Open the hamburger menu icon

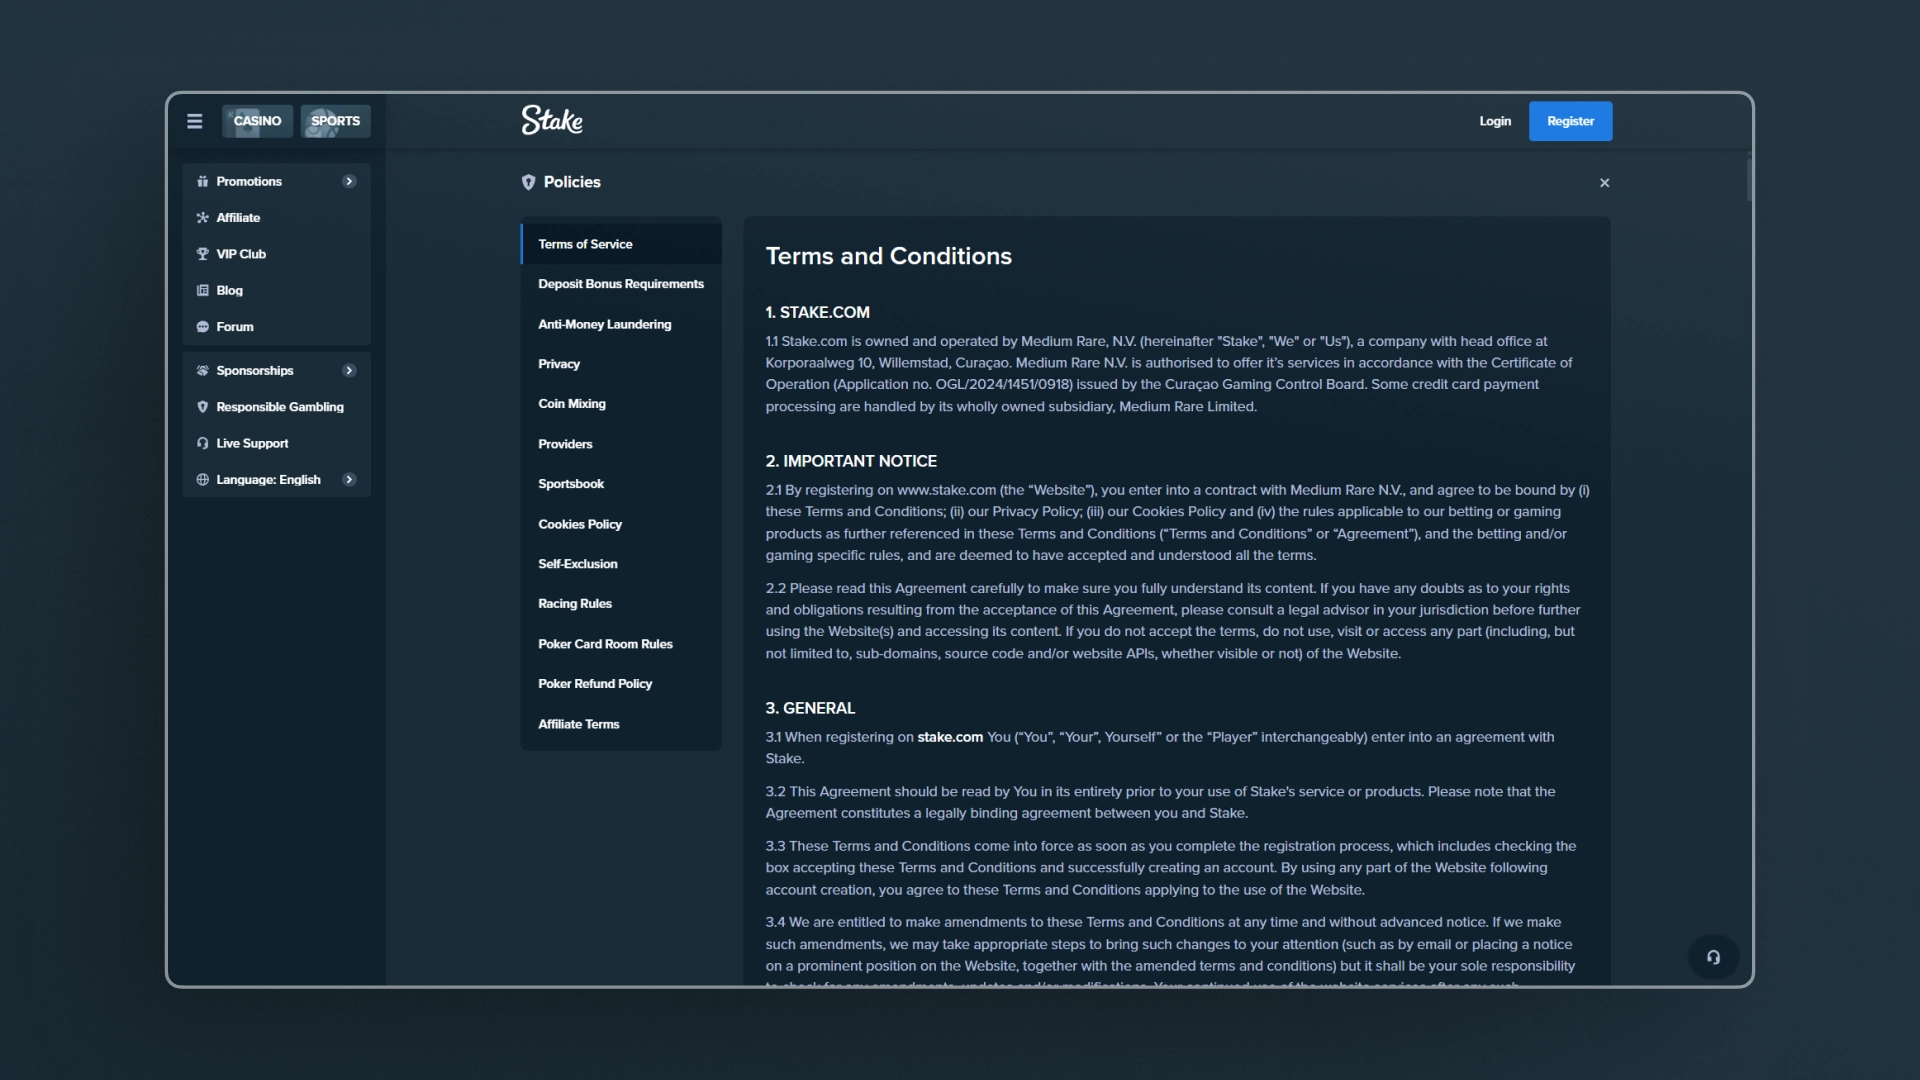[194, 121]
